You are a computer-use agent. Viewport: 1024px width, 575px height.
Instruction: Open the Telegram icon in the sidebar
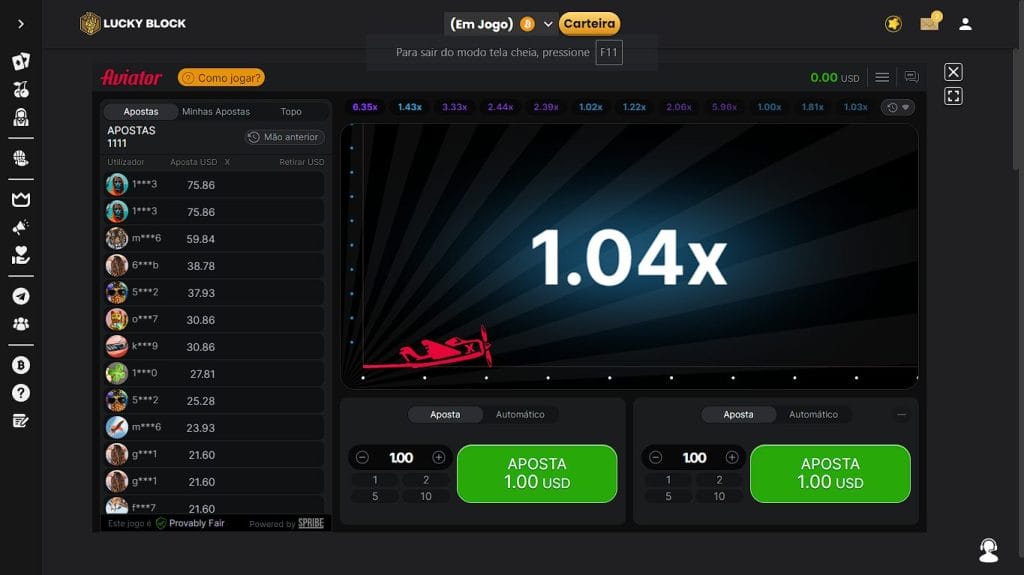click(x=21, y=297)
